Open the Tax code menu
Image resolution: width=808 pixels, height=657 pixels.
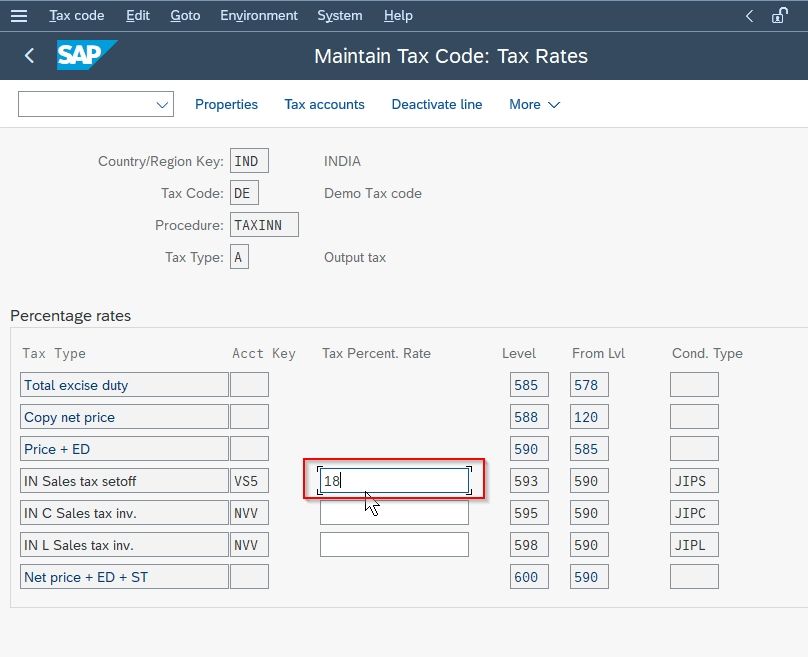coord(77,15)
